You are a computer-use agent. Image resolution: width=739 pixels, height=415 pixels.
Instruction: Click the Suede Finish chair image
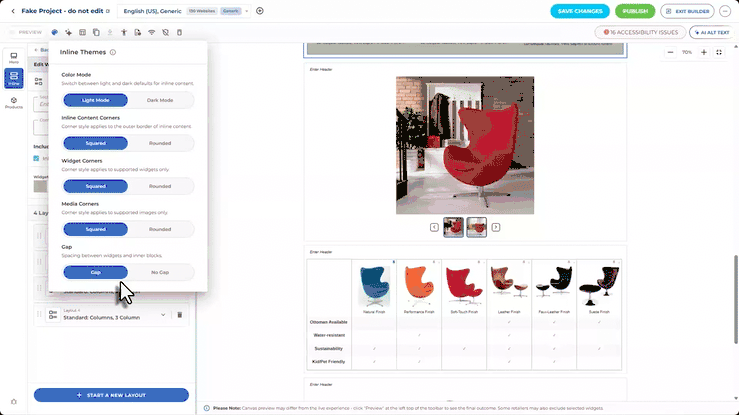pos(599,285)
